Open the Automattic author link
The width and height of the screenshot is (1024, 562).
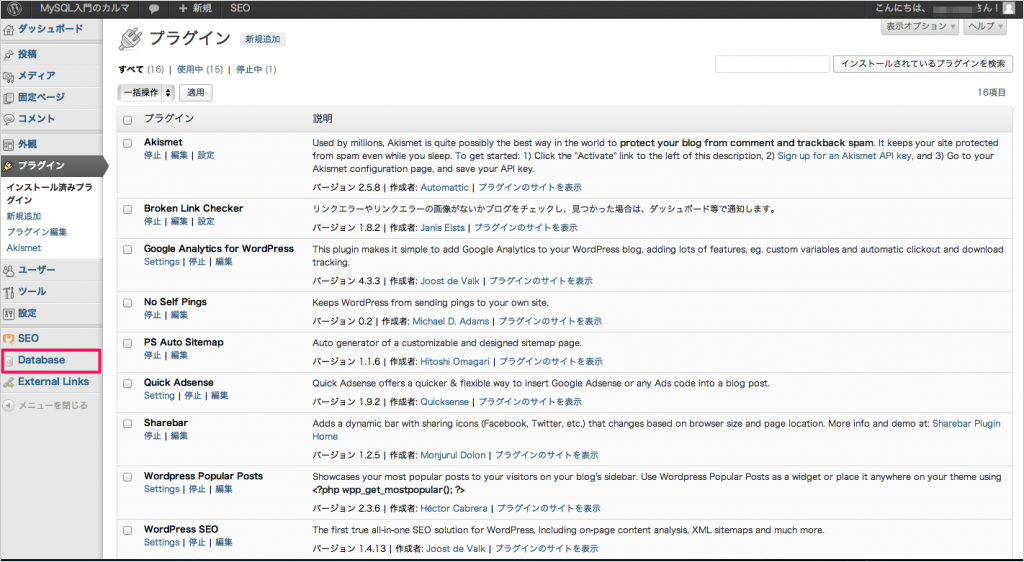coord(444,187)
